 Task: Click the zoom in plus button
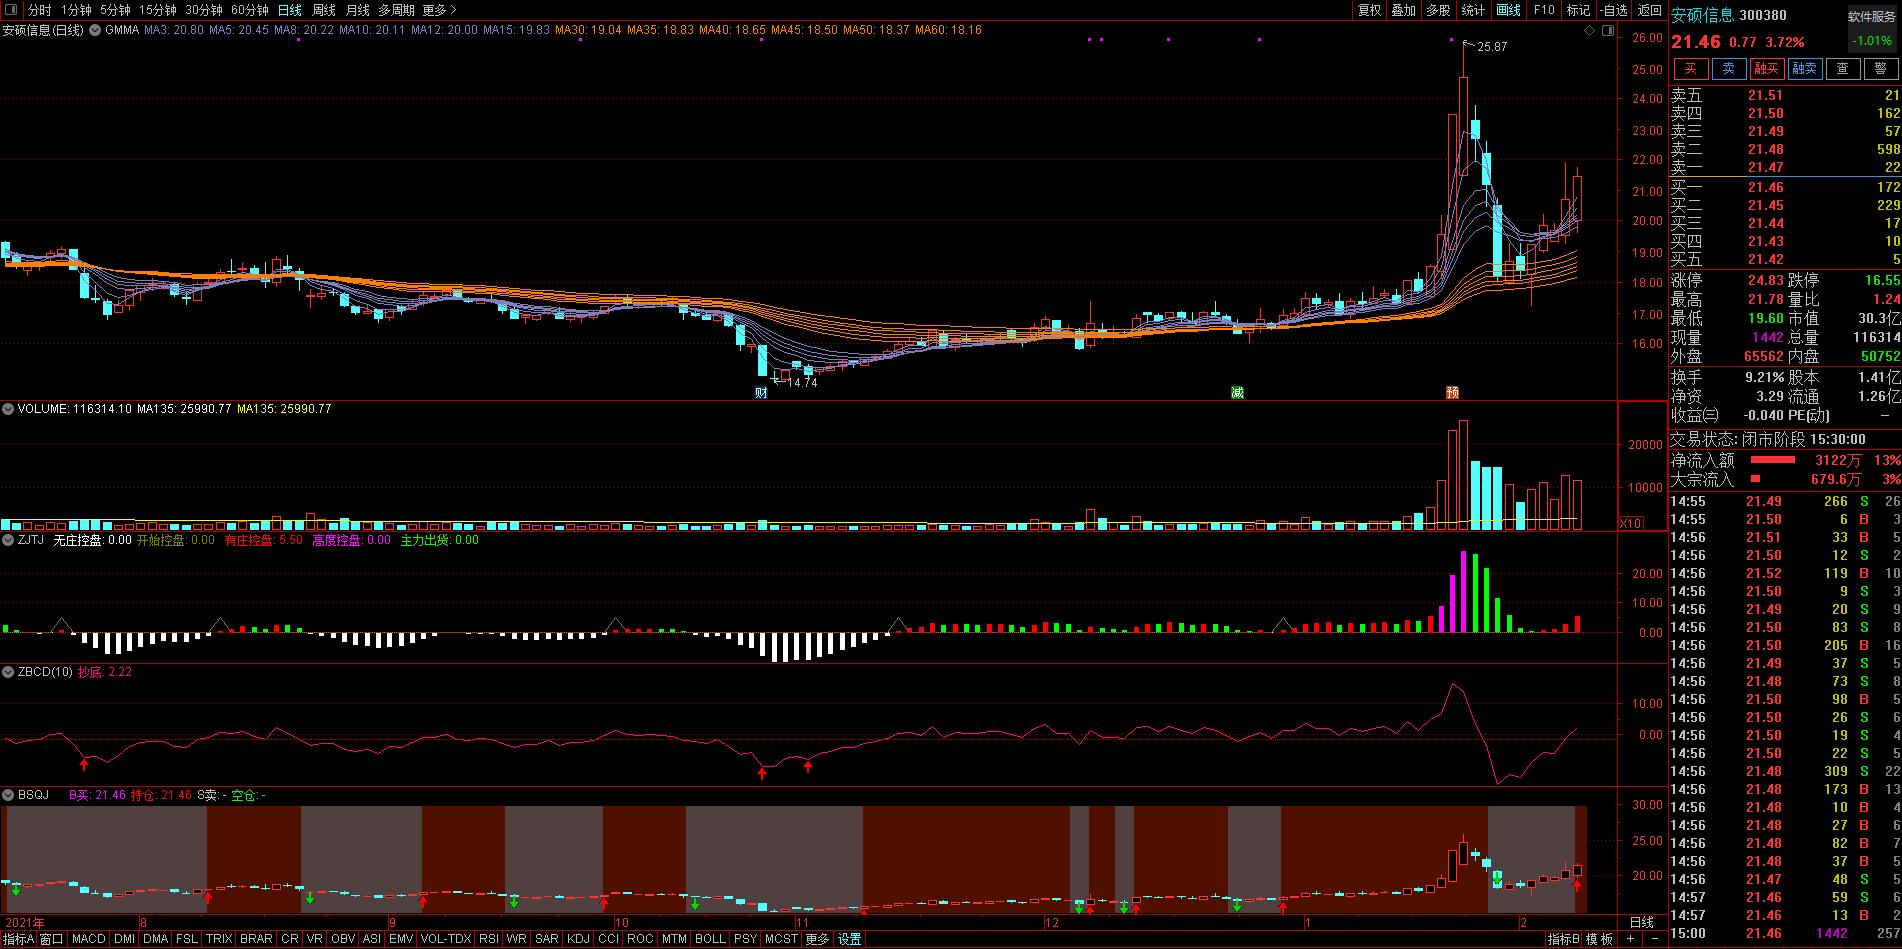click(1630, 939)
